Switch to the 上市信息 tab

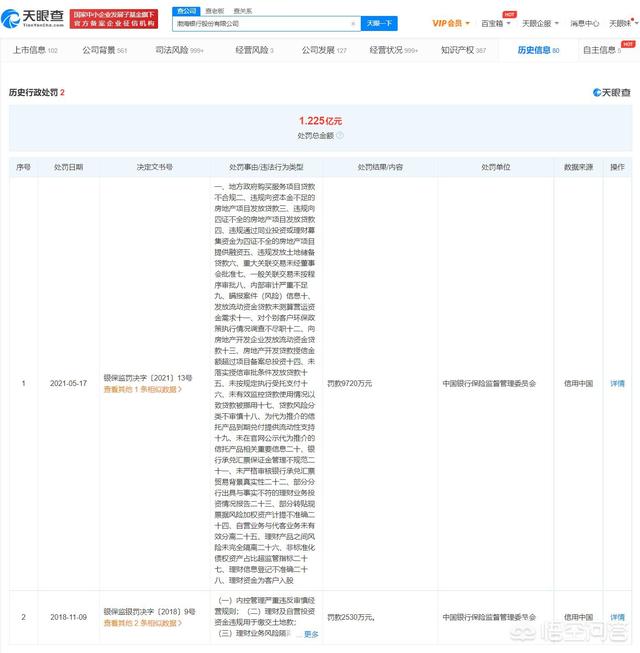(x=34, y=50)
